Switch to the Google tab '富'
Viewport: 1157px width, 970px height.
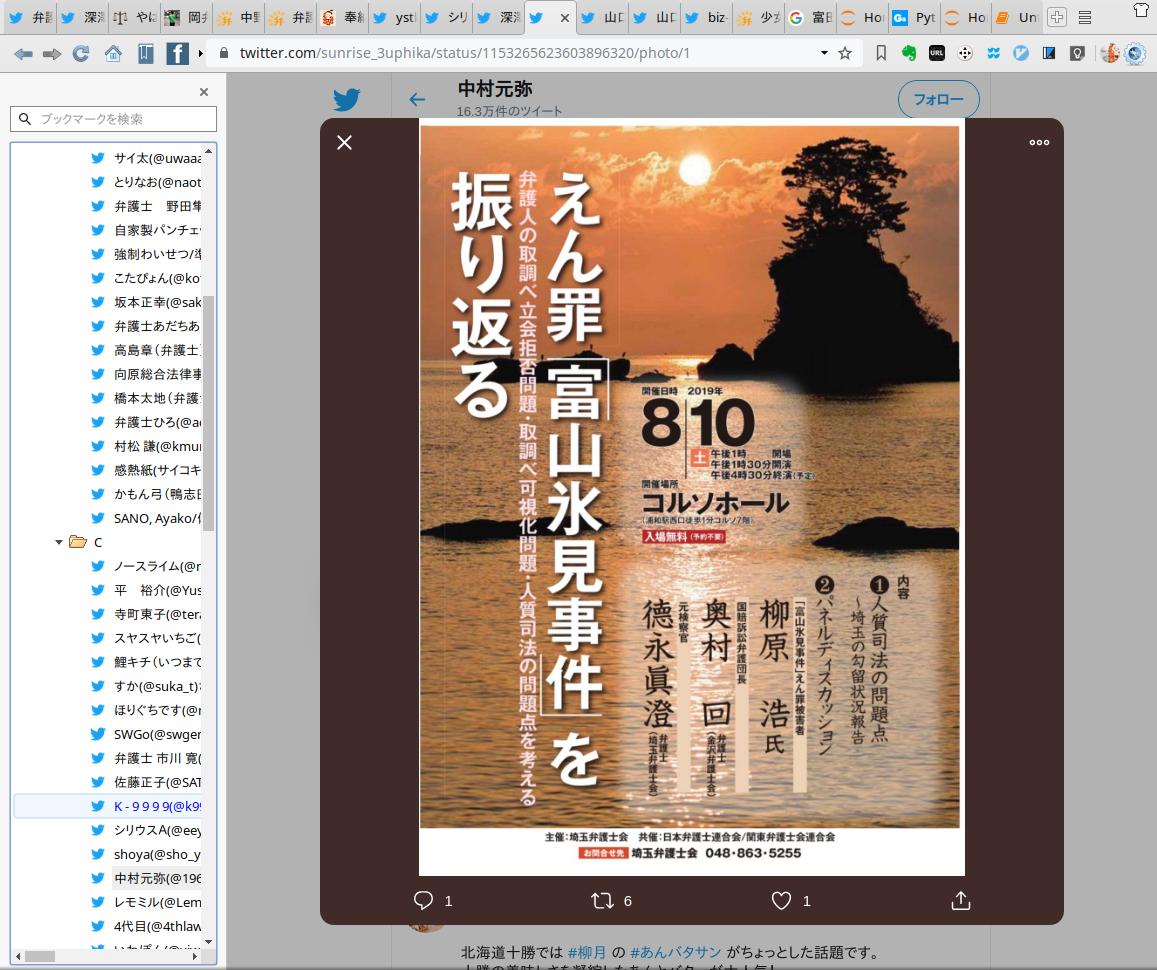coord(810,18)
